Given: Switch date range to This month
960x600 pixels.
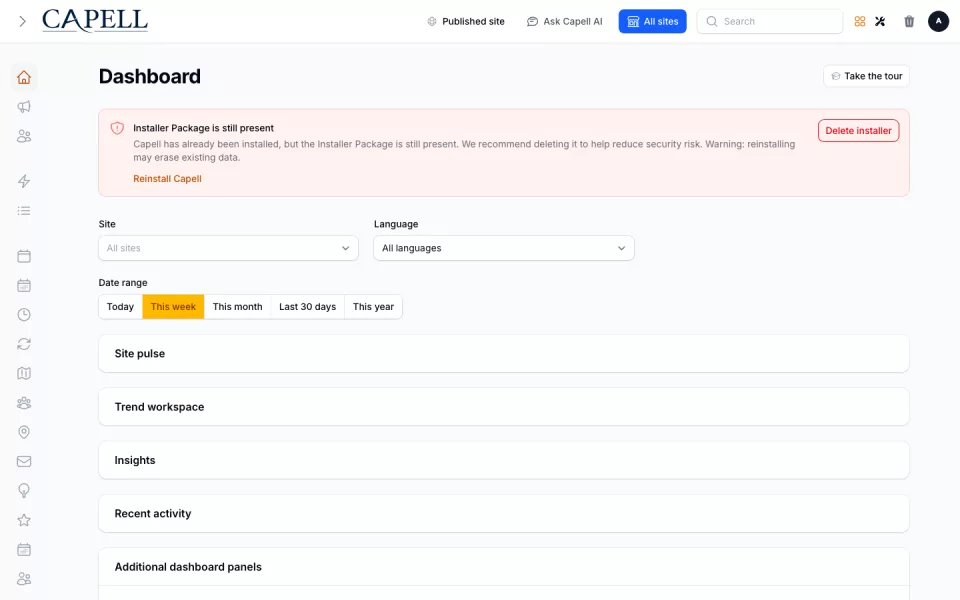Looking at the screenshot, I should click(x=238, y=307).
